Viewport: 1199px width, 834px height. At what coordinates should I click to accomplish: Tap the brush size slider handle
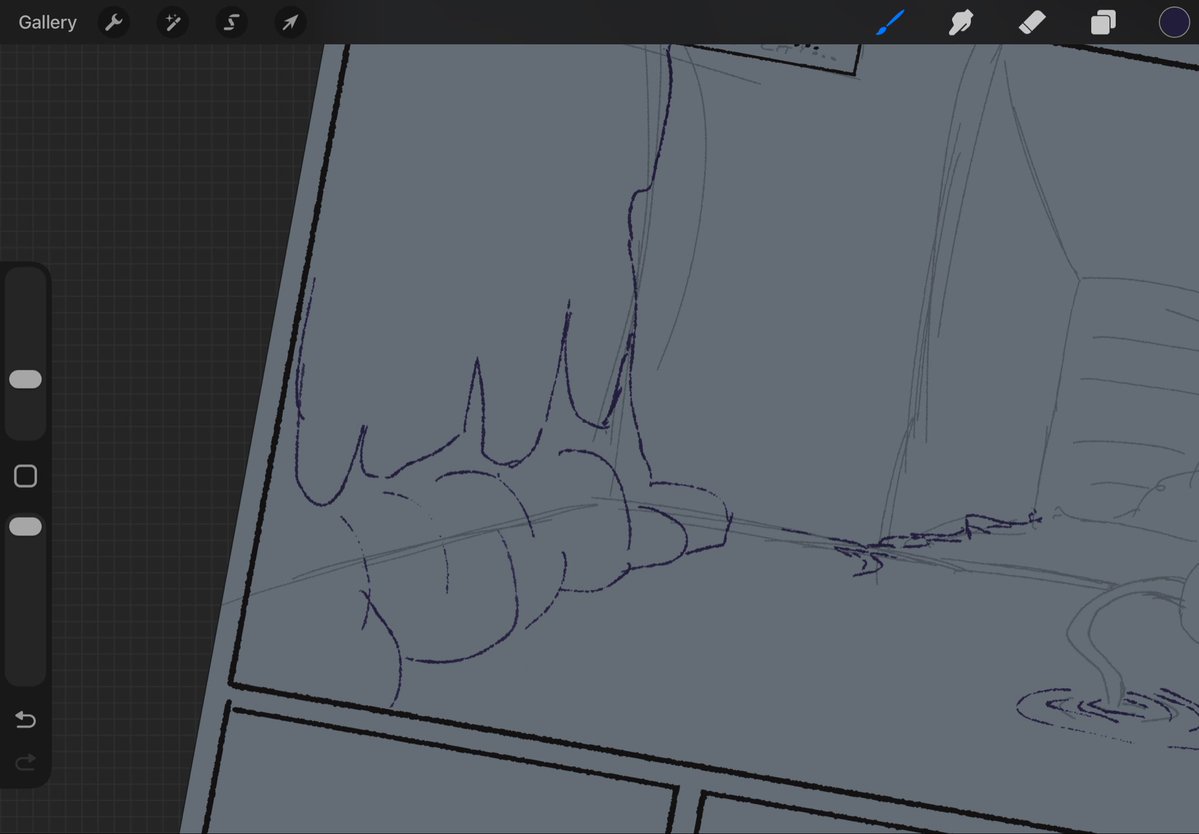25,379
